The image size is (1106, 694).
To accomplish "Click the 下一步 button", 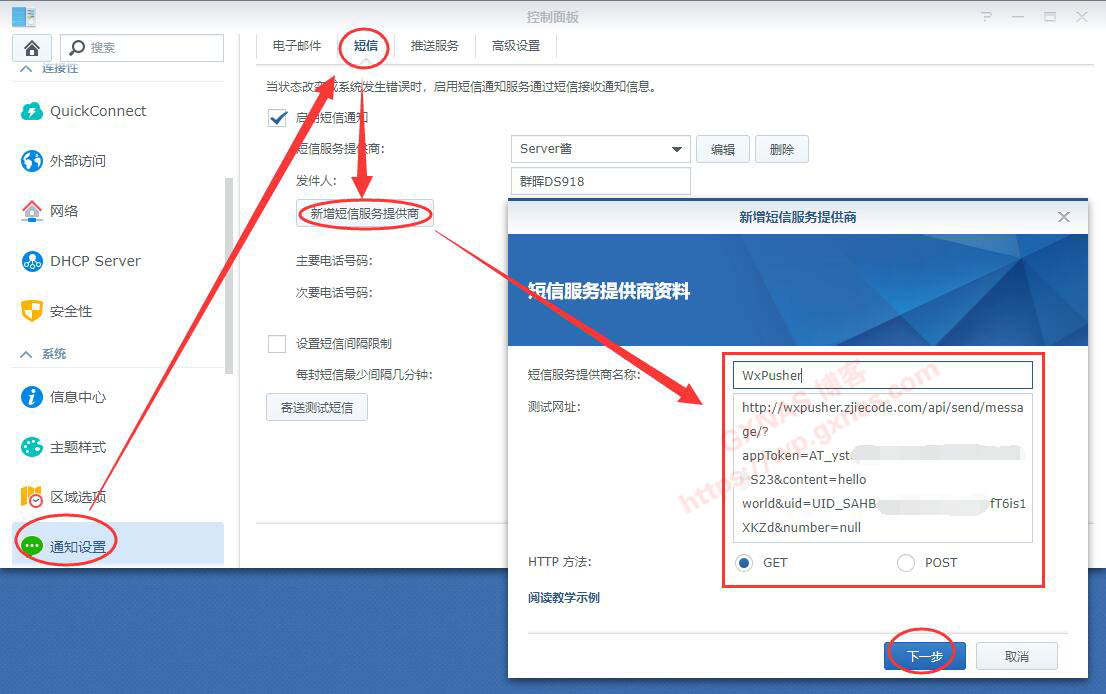I will [x=924, y=656].
